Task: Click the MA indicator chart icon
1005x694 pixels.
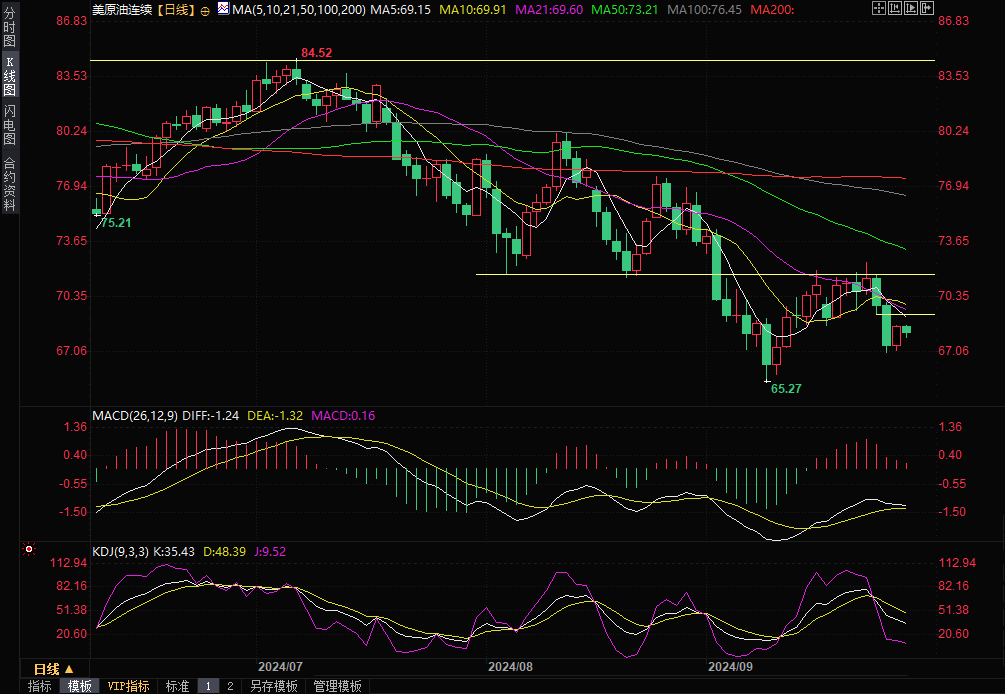Action: [222, 10]
